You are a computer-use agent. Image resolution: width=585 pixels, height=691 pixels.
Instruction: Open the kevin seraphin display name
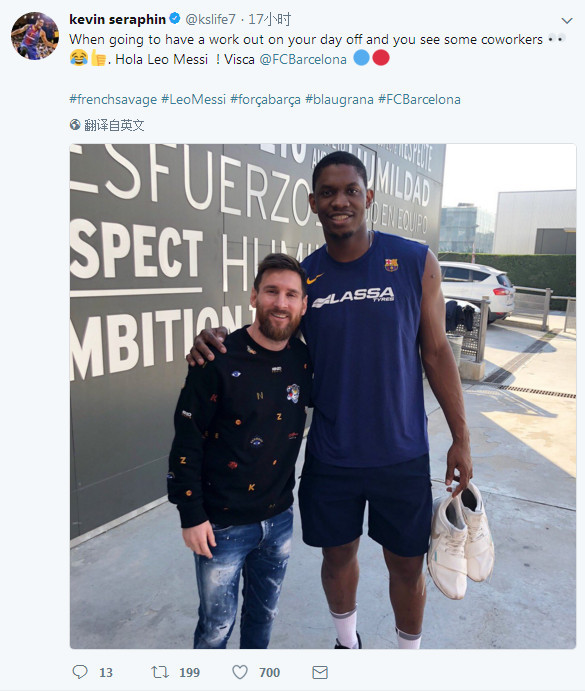click(x=117, y=19)
